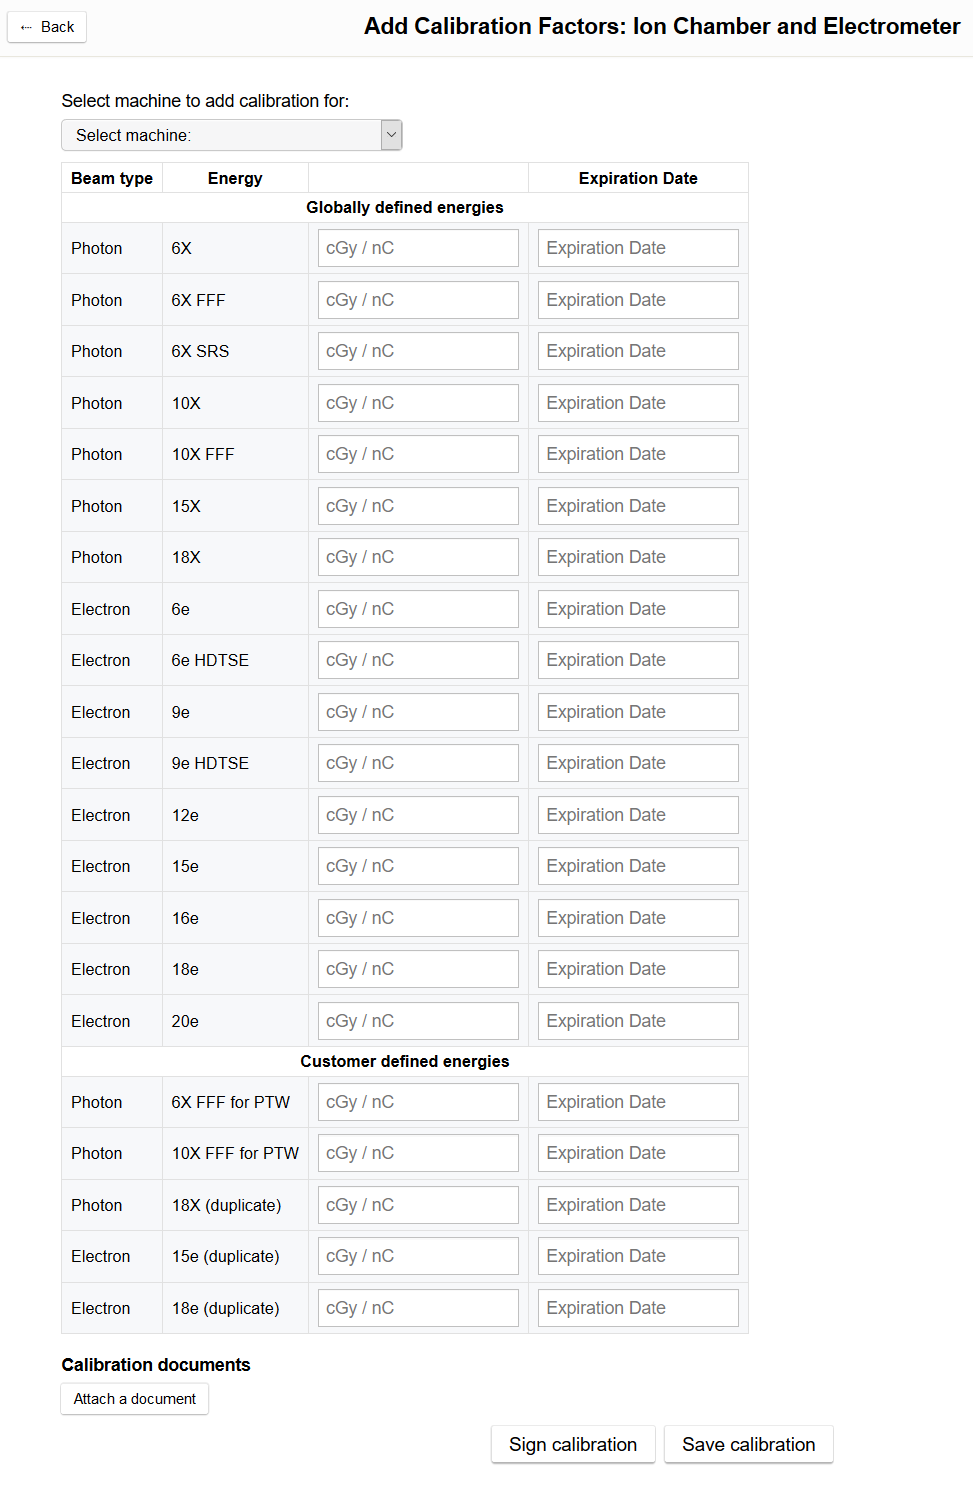Click Expiration Date field for 15X

[638, 506]
